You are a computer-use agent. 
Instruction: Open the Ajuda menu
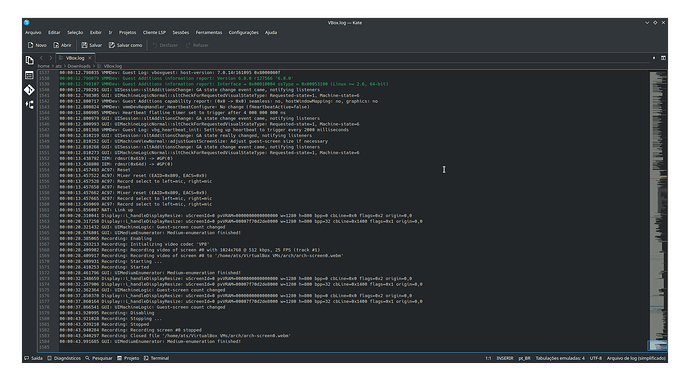point(271,32)
